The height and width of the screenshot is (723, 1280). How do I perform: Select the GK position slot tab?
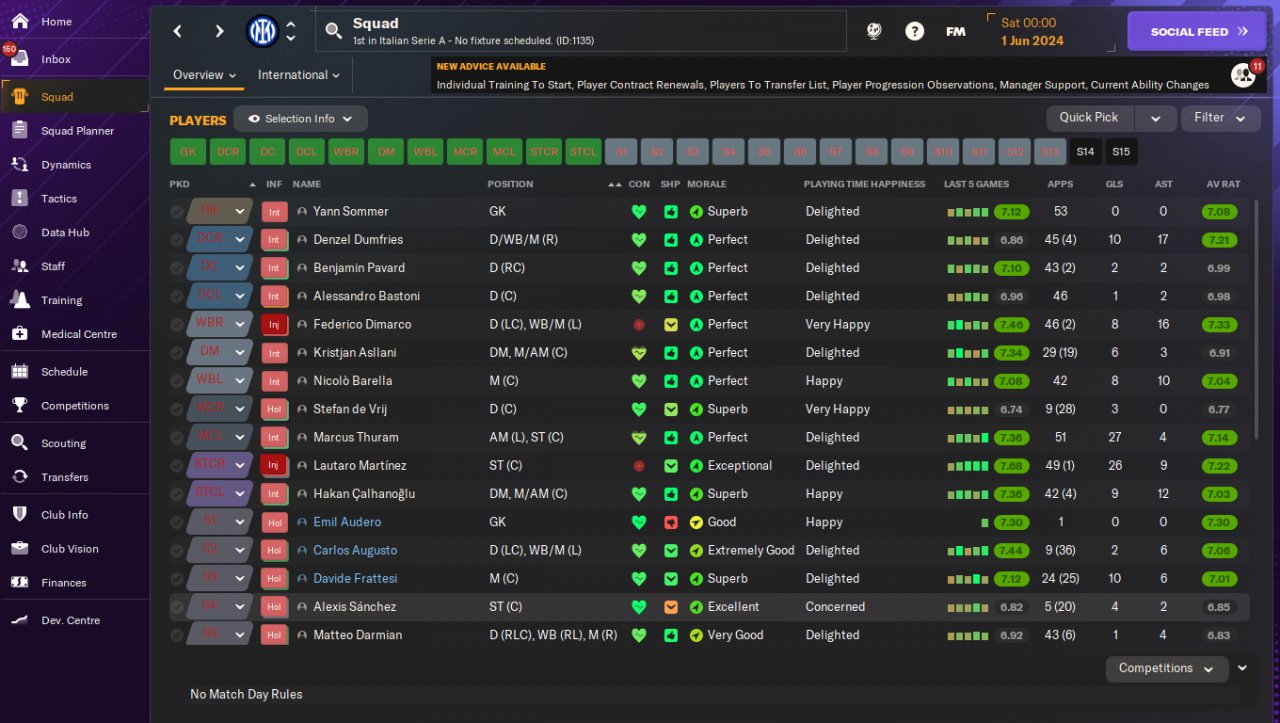188,152
